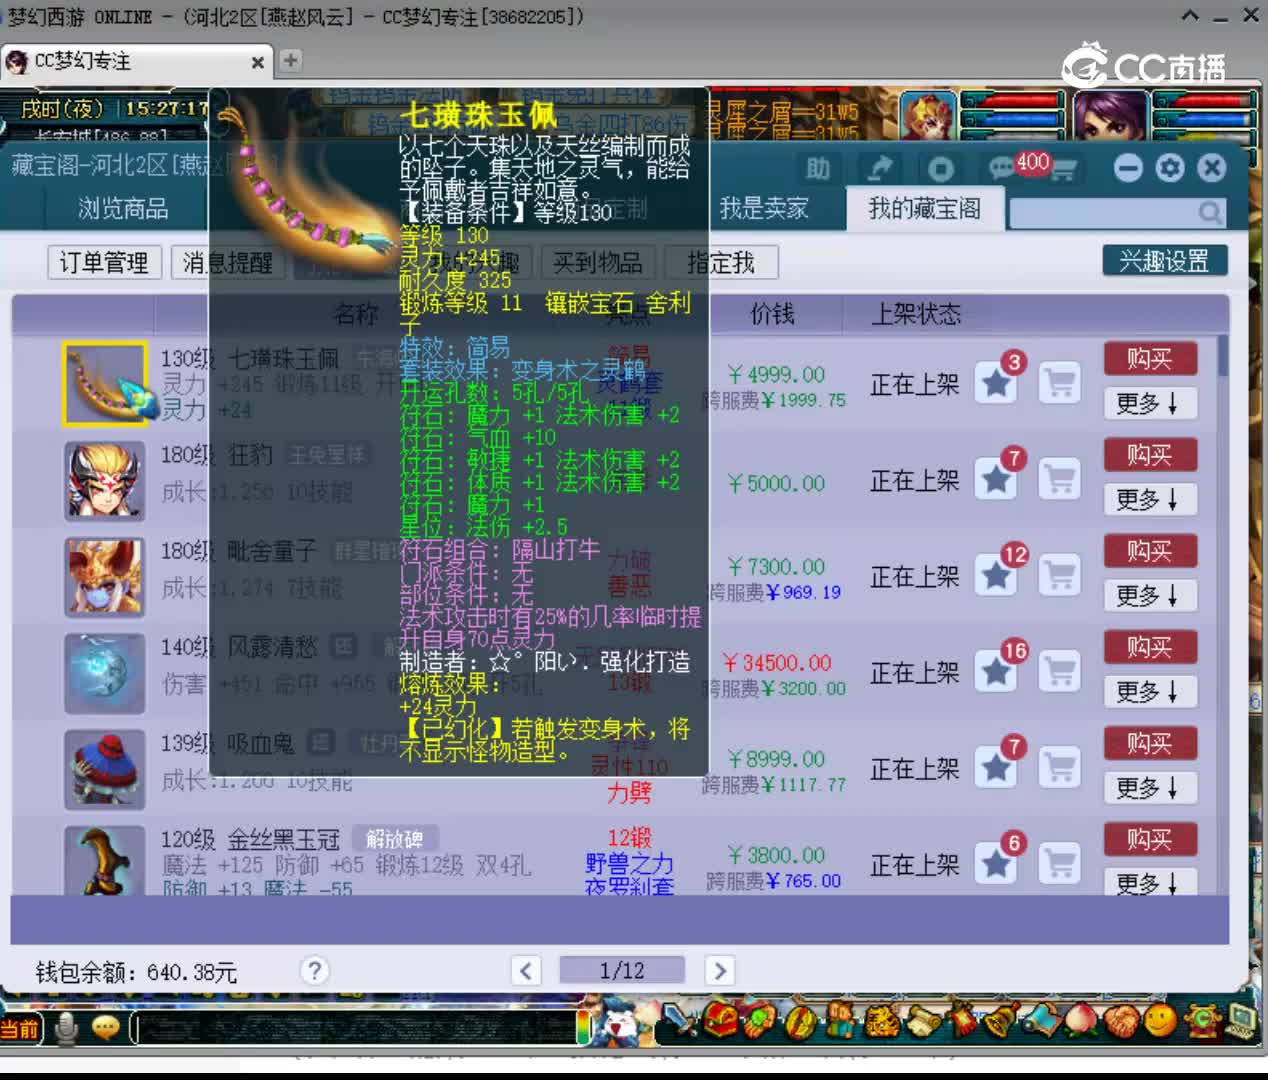Image resolution: width=1268 pixels, height=1080 pixels.
Task: Open messages bubble with 400 badge
Action: pos(1003,167)
